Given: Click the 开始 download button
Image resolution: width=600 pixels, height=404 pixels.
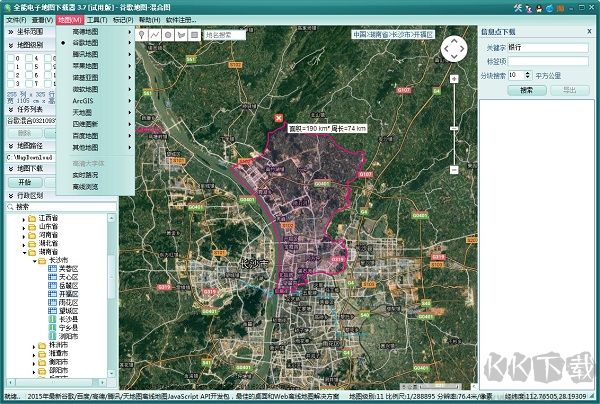Looking at the screenshot, I should coord(24,182).
